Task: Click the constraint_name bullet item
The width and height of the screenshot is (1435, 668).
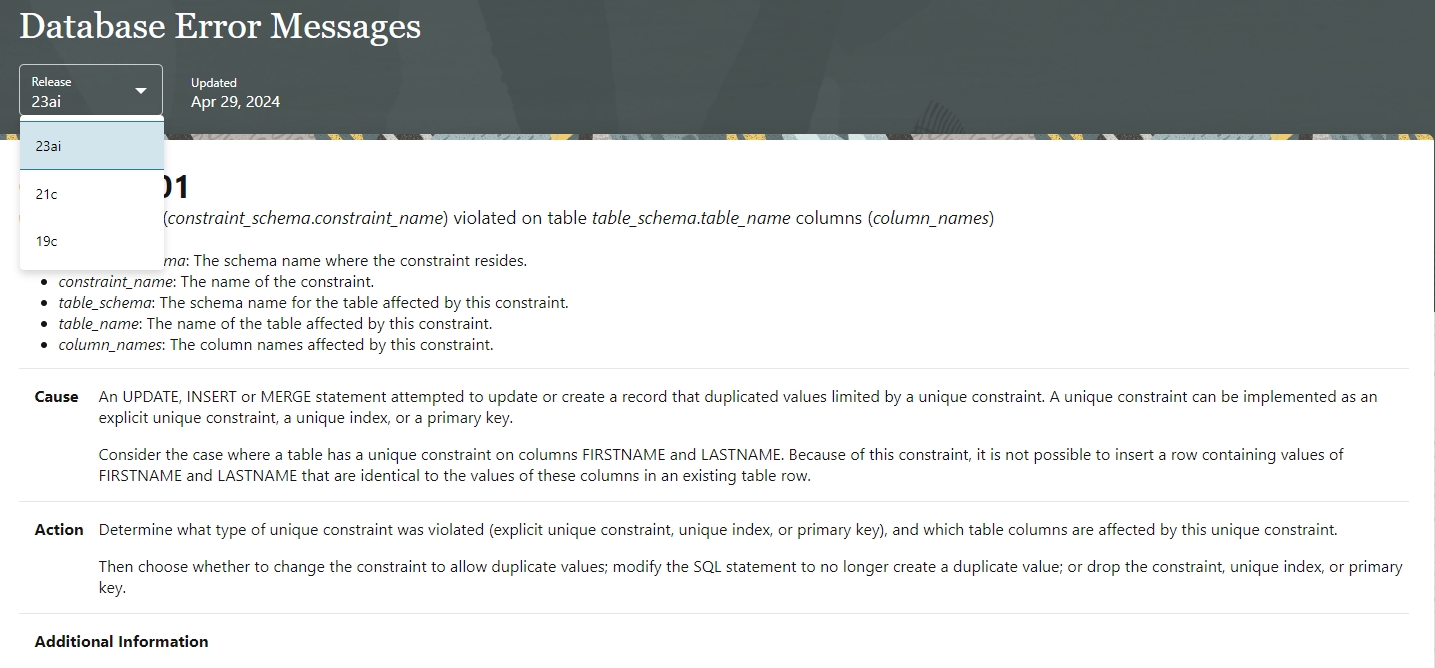Action: (x=216, y=282)
